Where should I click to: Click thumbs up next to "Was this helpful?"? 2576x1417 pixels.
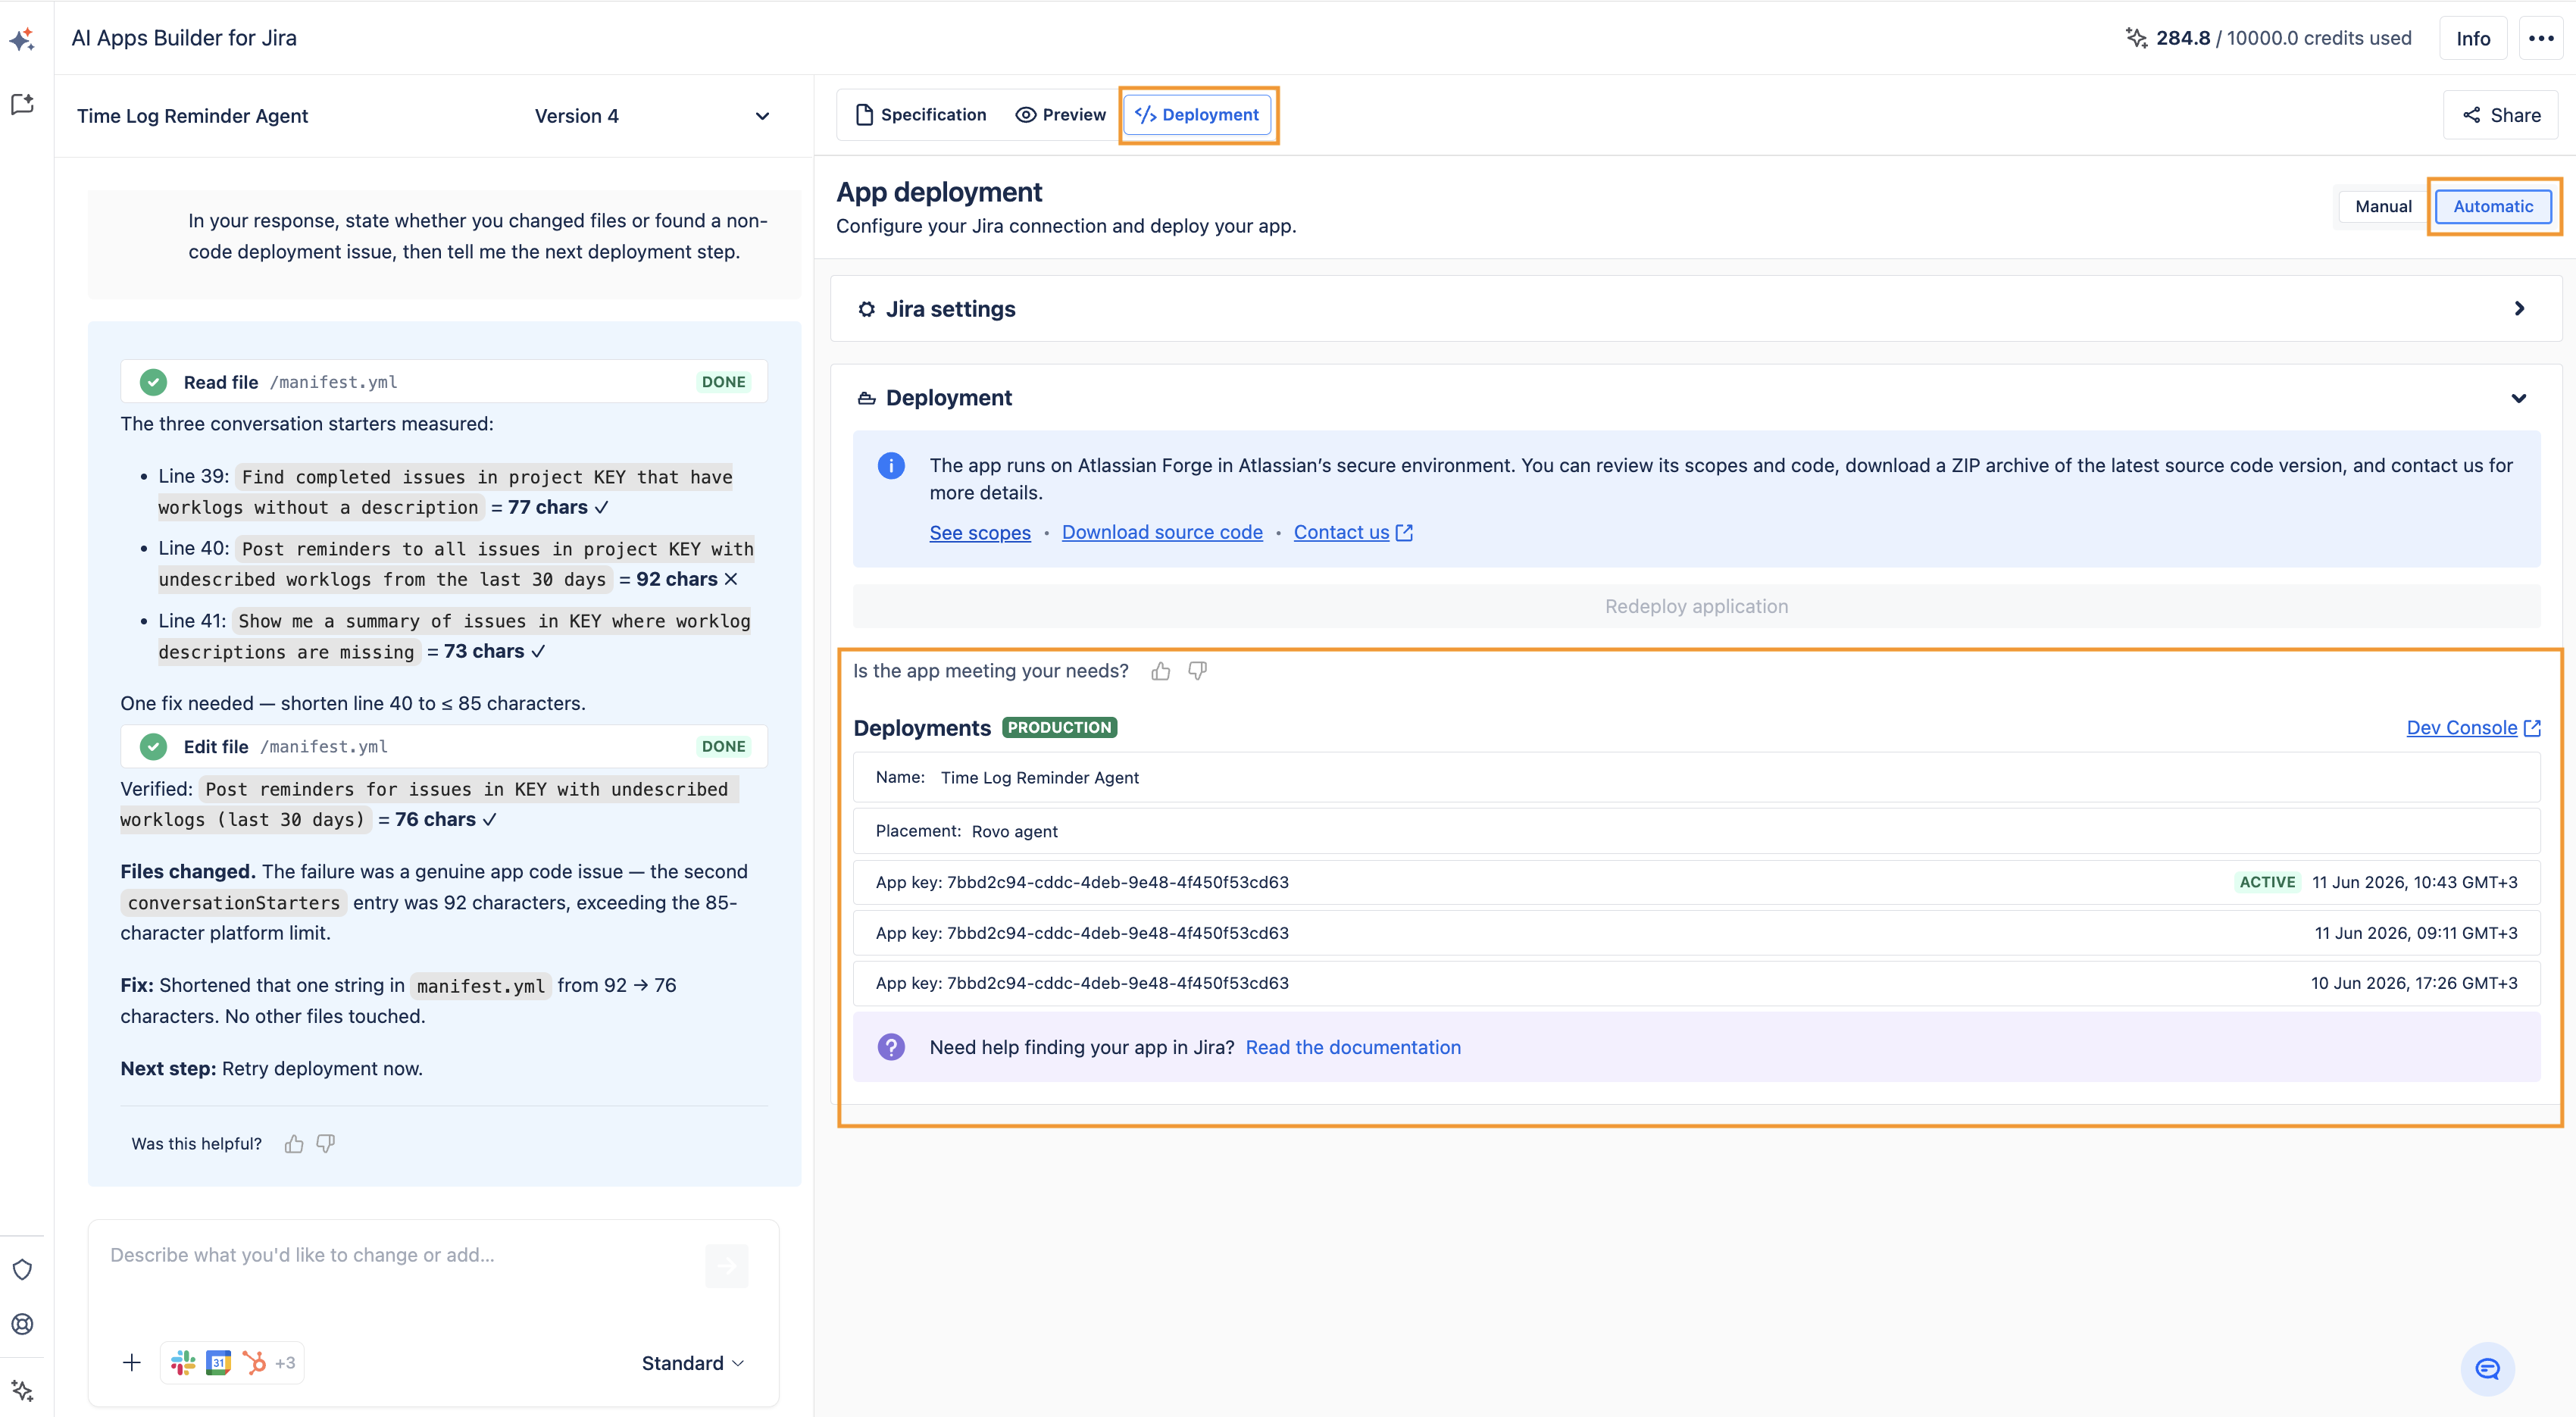294,1144
